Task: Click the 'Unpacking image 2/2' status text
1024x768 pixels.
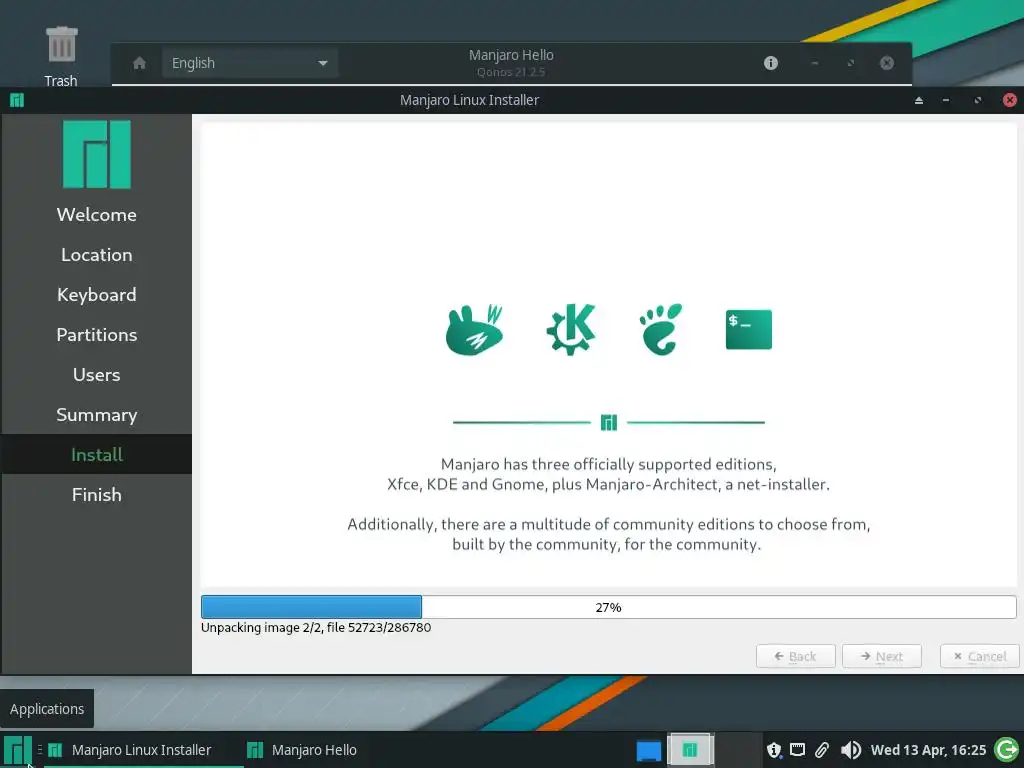Action: tap(316, 628)
